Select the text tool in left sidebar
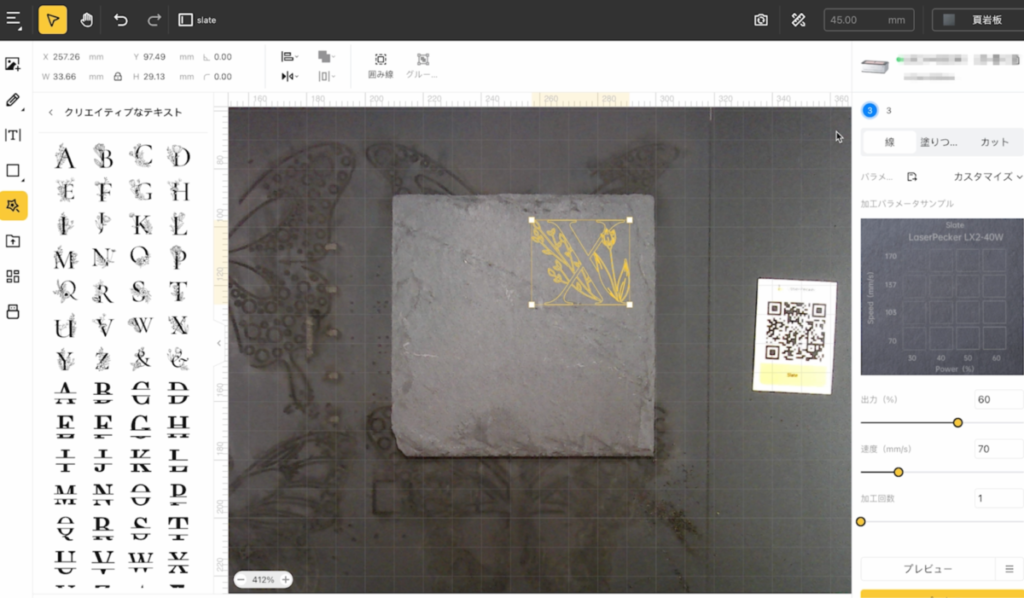Screen dimensions: 1024x598 pyautogui.click(x=13, y=135)
